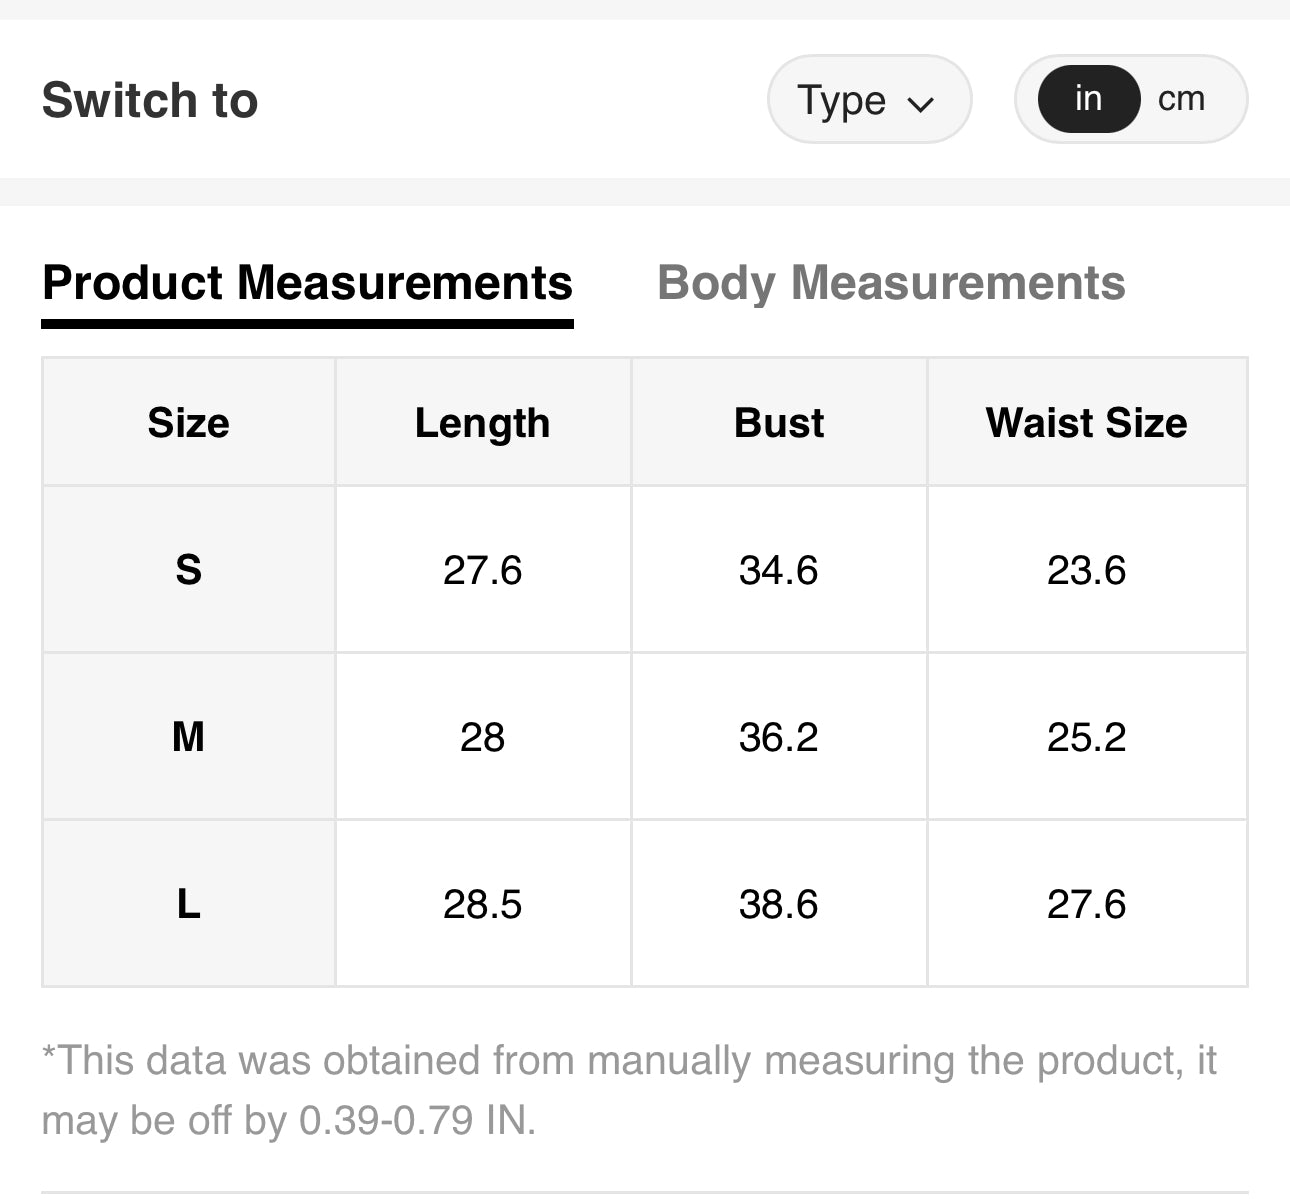
Task: Click the 28.5 length value for L
Action: tap(482, 904)
